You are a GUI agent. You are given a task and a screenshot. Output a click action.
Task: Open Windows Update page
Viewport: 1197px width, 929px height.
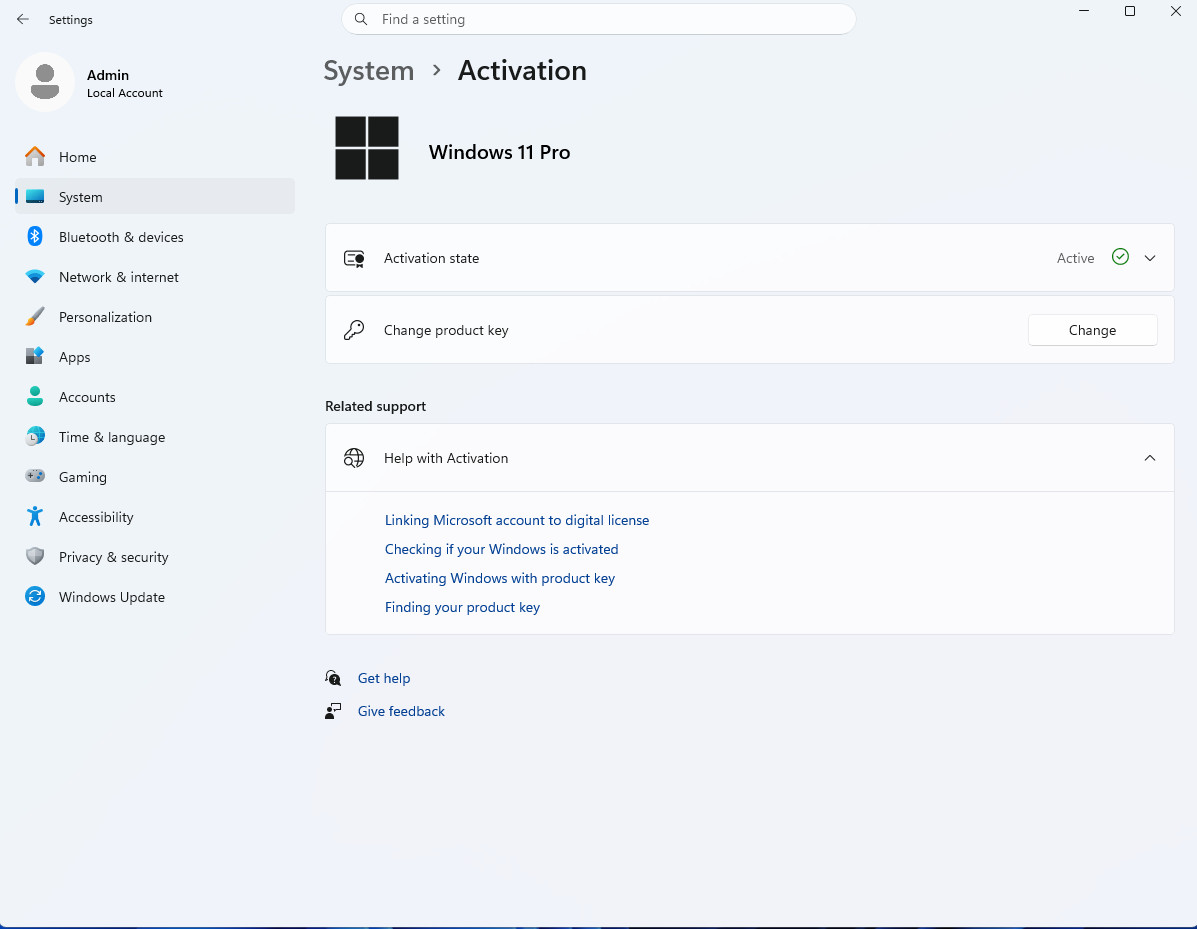155,596
